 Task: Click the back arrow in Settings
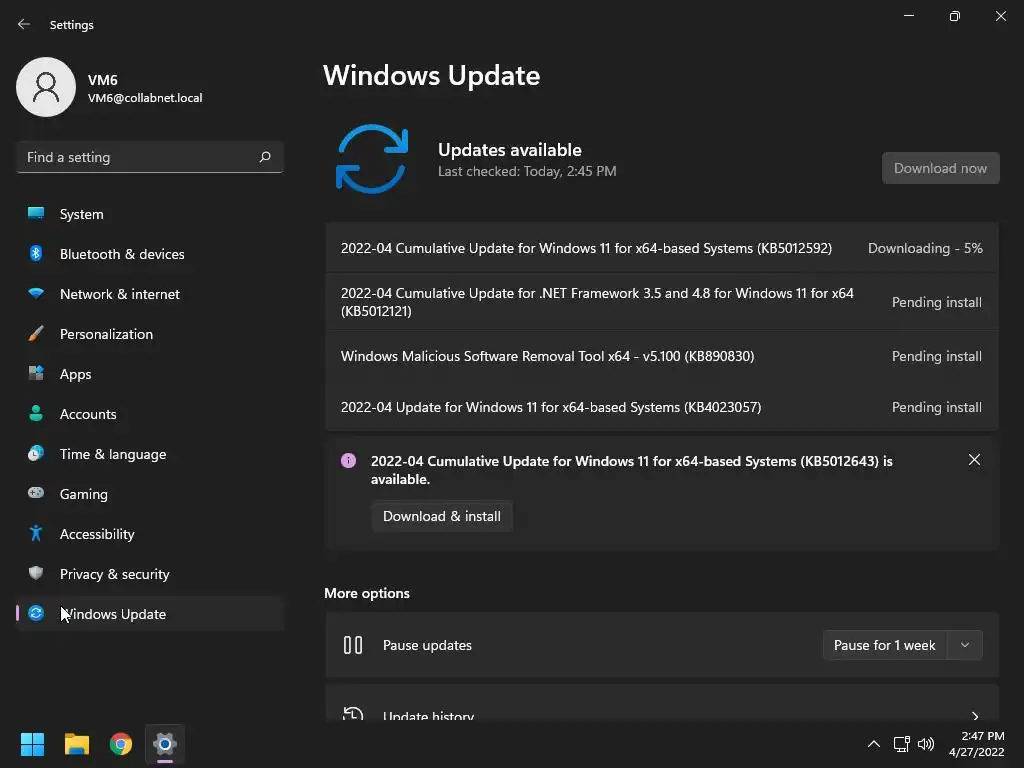click(24, 24)
